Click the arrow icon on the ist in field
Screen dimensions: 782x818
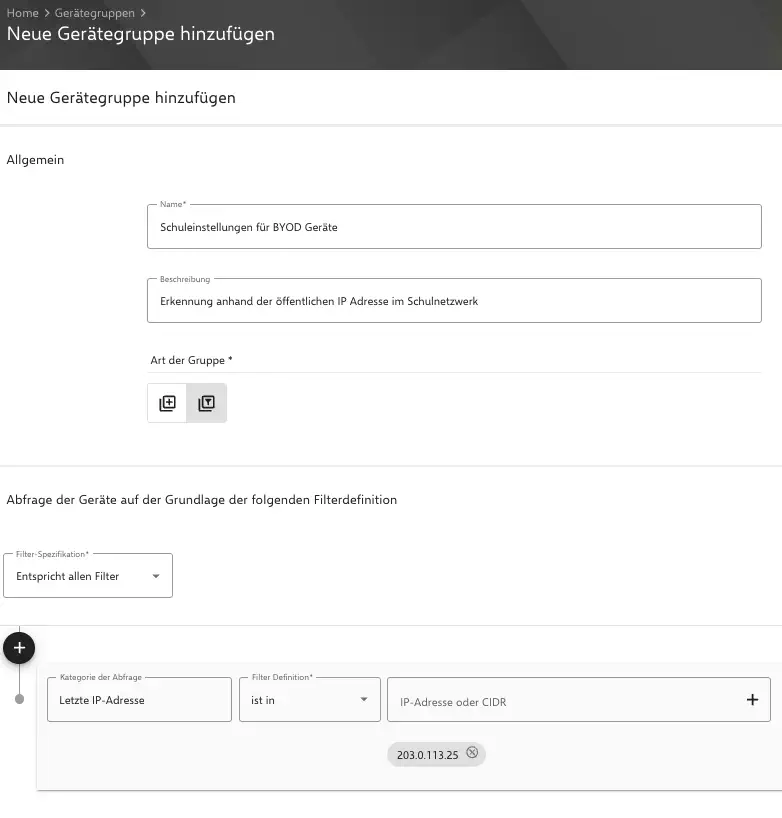coord(366,699)
